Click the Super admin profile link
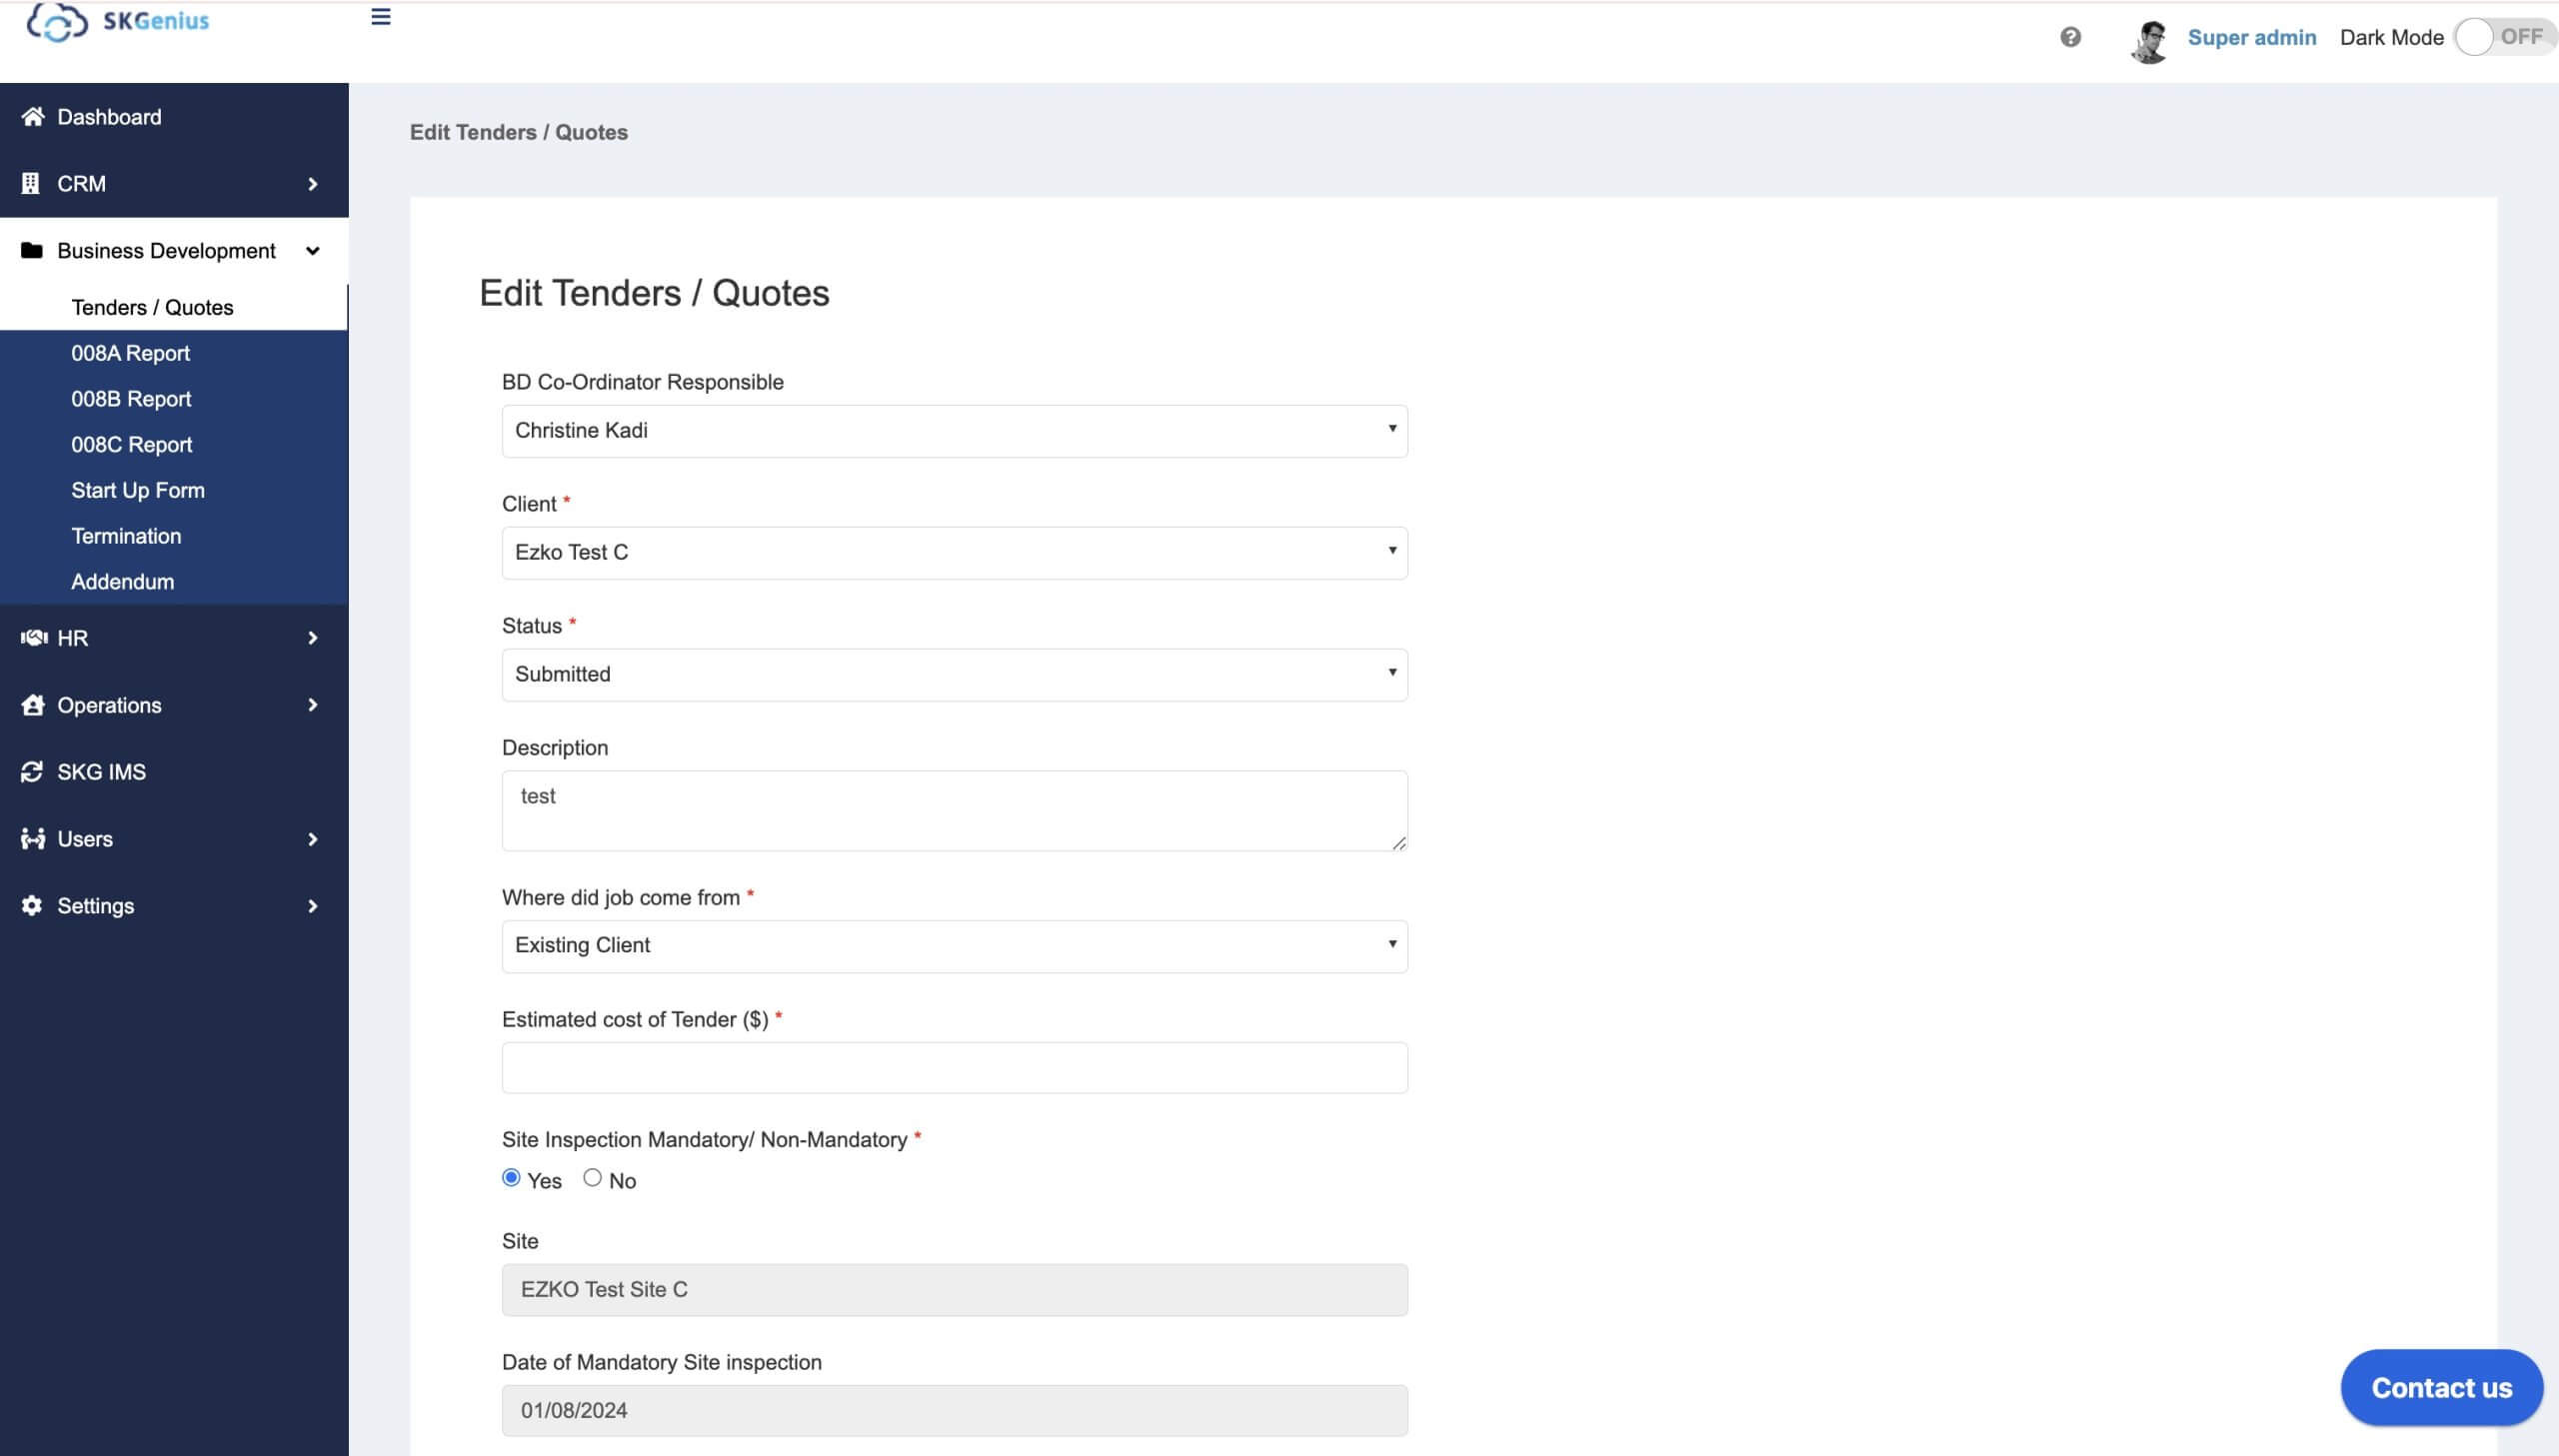 2251,35
